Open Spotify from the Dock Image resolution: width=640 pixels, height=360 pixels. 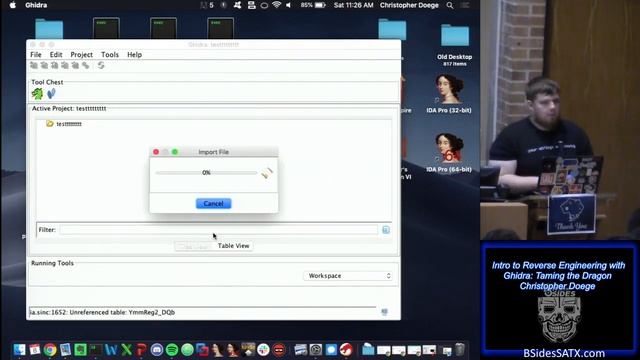tap(172, 350)
